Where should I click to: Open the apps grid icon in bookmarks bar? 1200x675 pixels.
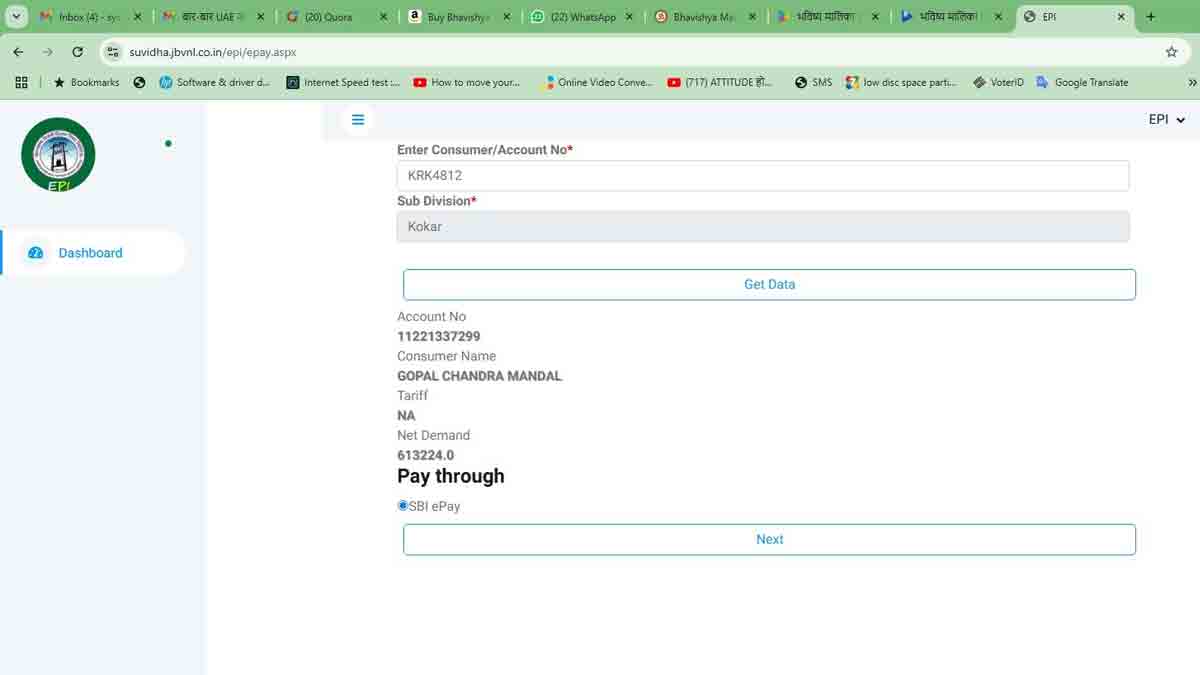point(21,83)
